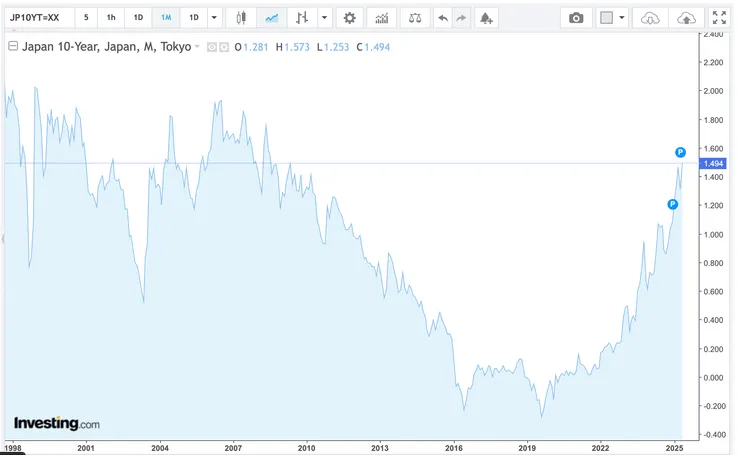The image size is (740, 455).
Task: Collapse the Japan 10-Year legend box
Action: coord(13,46)
